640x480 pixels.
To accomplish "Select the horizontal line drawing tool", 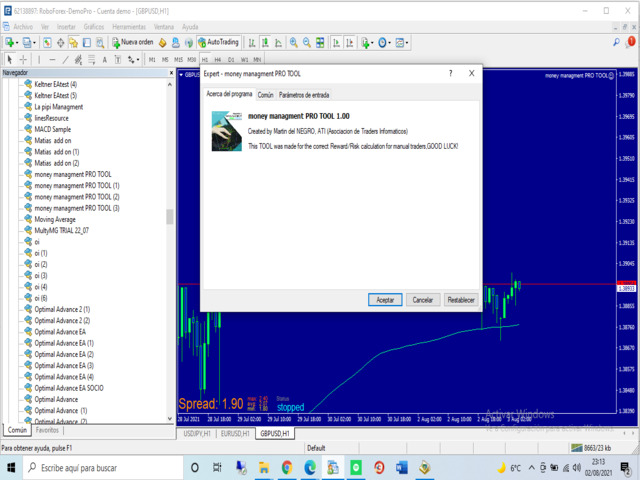I will pyautogui.click(x=52, y=60).
